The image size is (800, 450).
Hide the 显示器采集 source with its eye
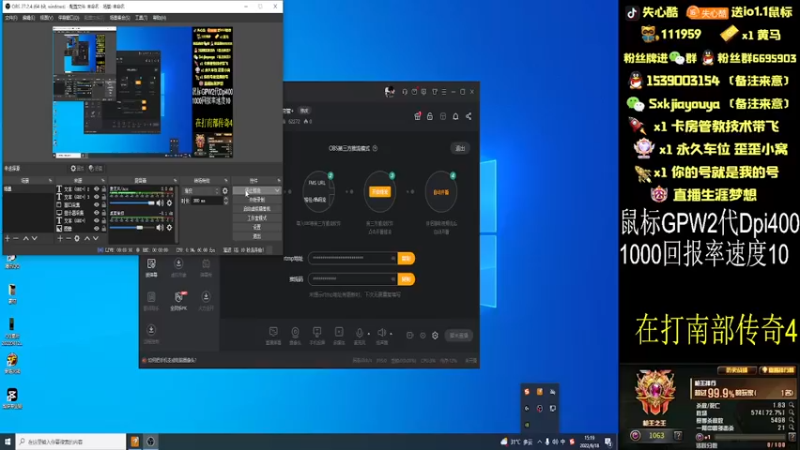(x=96, y=213)
